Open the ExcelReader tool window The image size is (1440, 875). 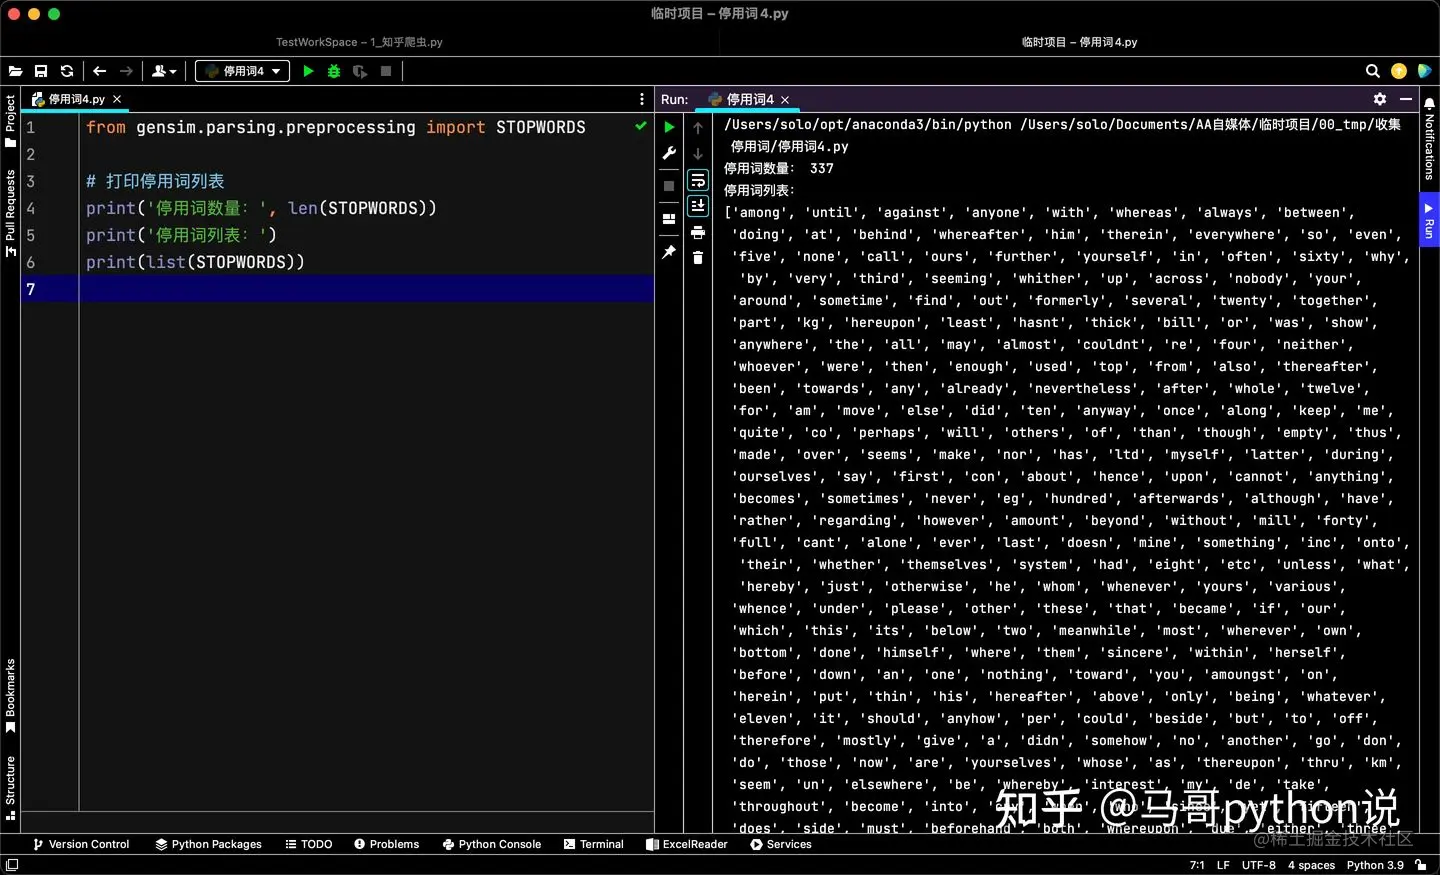[x=686, y=844]
